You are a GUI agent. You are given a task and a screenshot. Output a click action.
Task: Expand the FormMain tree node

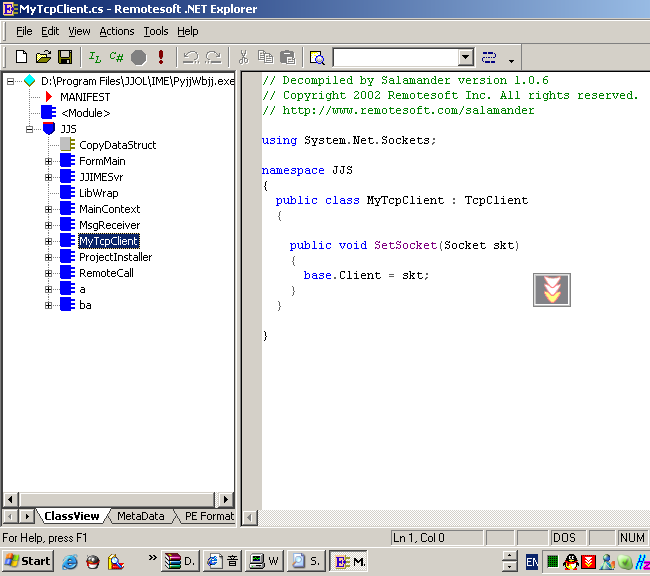(48, 161)
